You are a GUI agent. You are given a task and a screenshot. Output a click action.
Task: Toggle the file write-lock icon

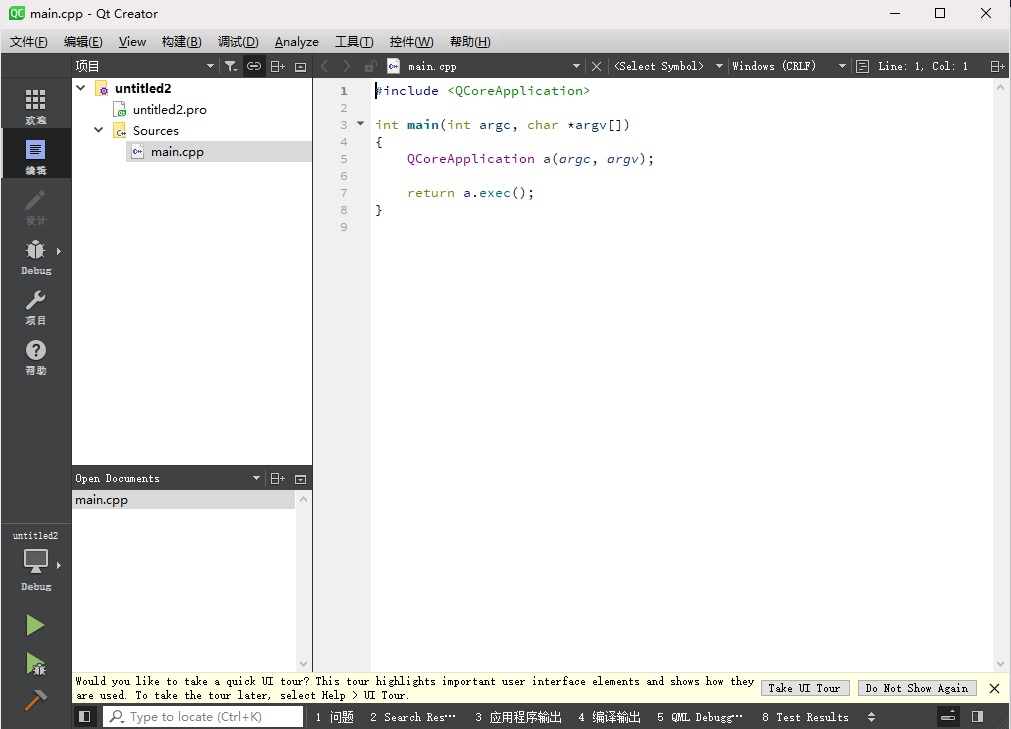click(x=370, y=66)
